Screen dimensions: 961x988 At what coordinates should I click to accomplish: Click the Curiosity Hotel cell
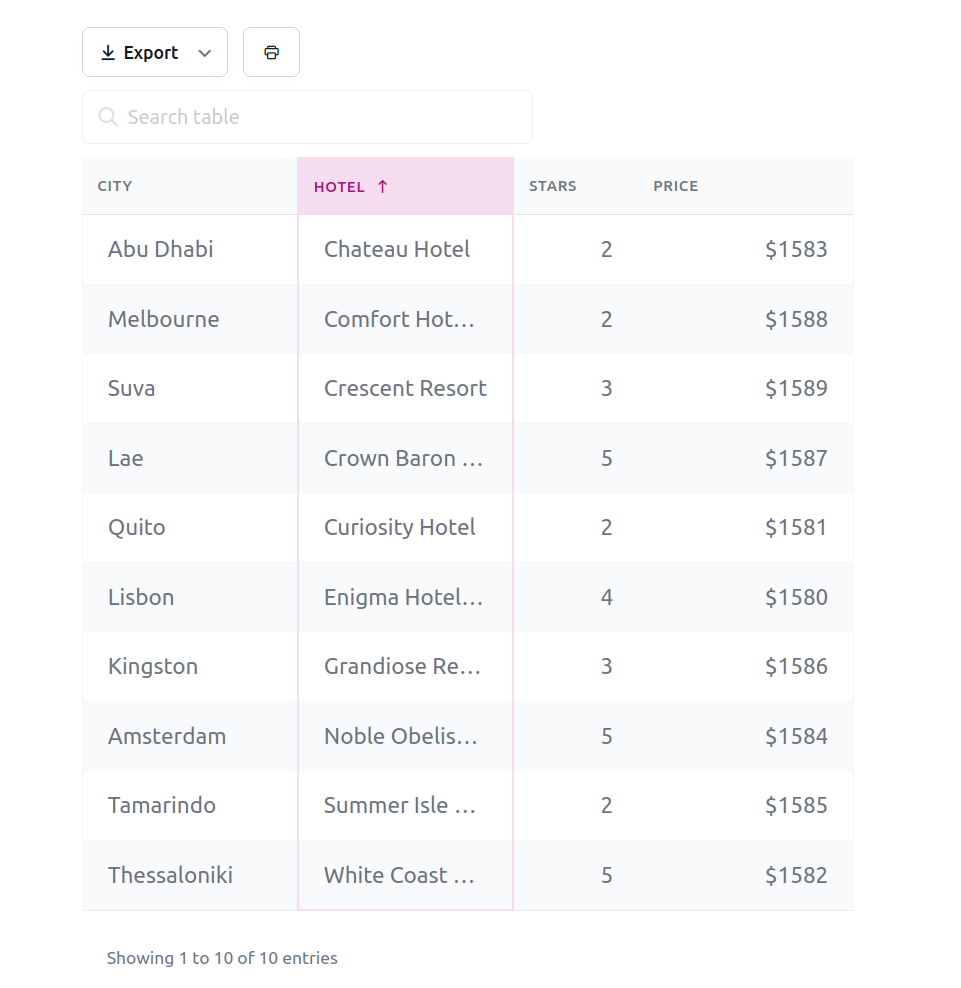(x=405, y=527)
